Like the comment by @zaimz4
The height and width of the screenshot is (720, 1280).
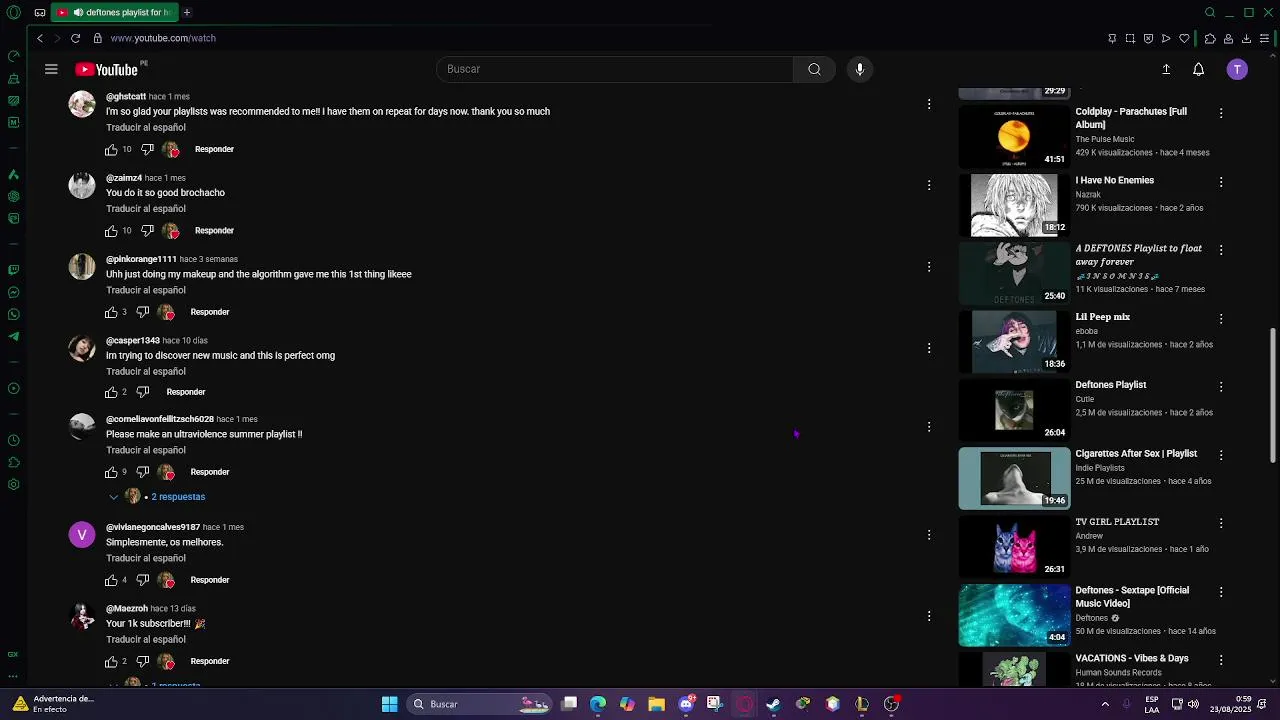coord(111,231)
